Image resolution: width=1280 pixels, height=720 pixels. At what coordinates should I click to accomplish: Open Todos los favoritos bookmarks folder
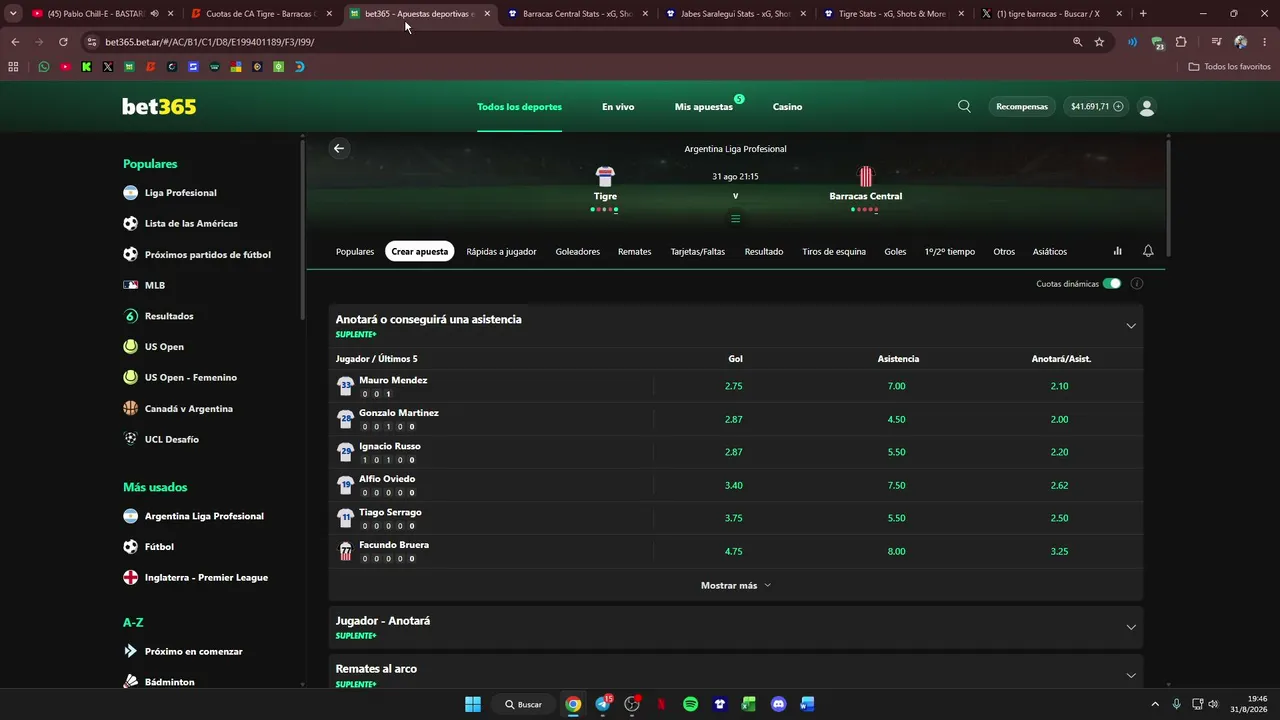click(x=1229, y=67)
